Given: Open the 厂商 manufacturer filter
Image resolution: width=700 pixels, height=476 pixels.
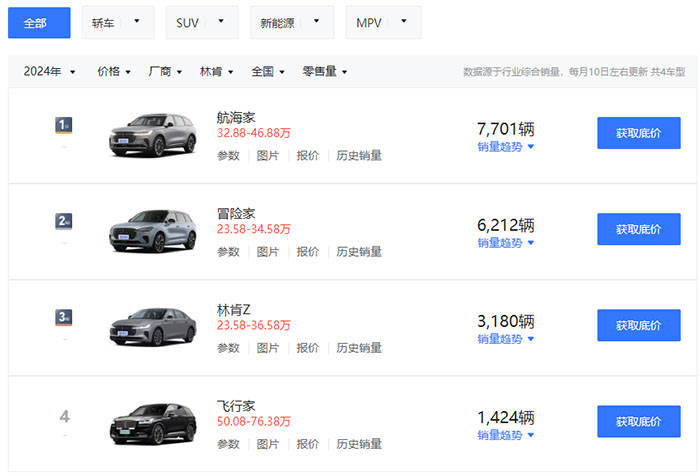Looking at the screenshot, I should pyautogui.click(x=165, y=71).
